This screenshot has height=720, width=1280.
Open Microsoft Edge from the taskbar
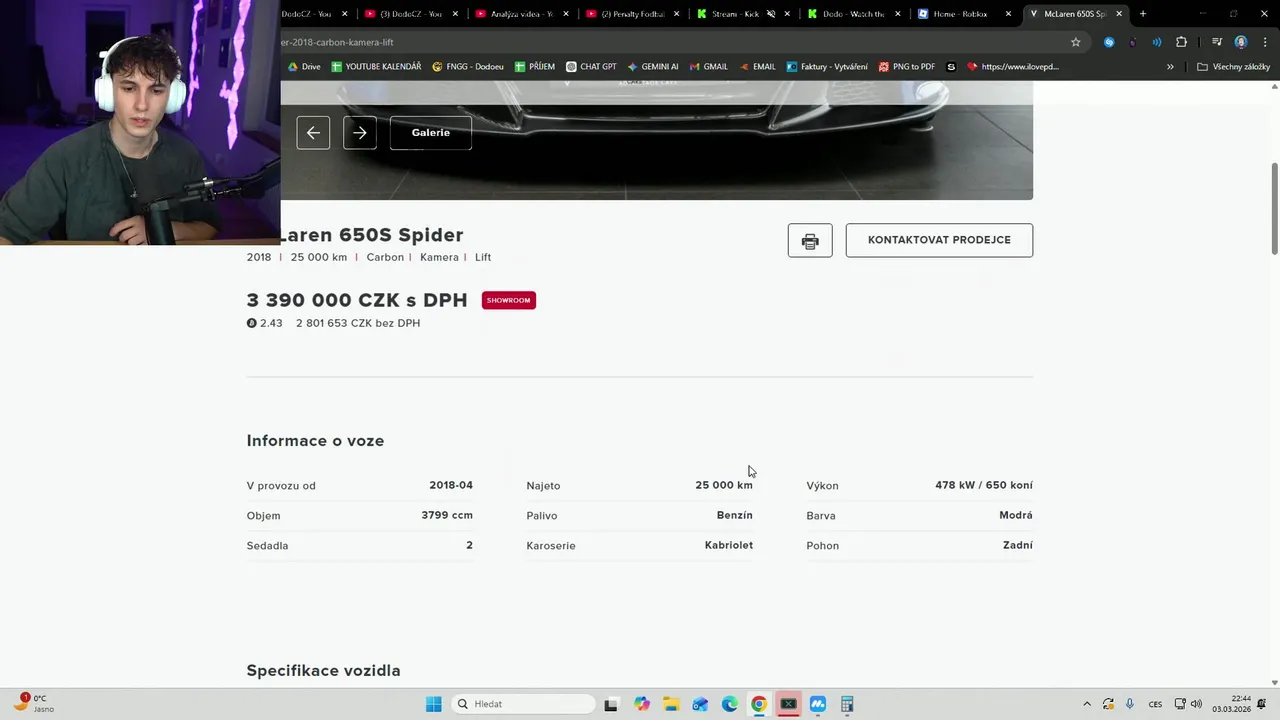click(x=730, y=704)
